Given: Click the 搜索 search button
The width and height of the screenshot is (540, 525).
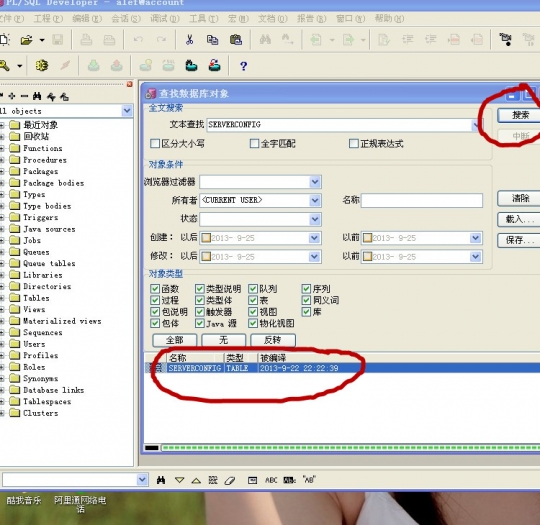Looking at the screenshot, I should (x=519, y=115).
